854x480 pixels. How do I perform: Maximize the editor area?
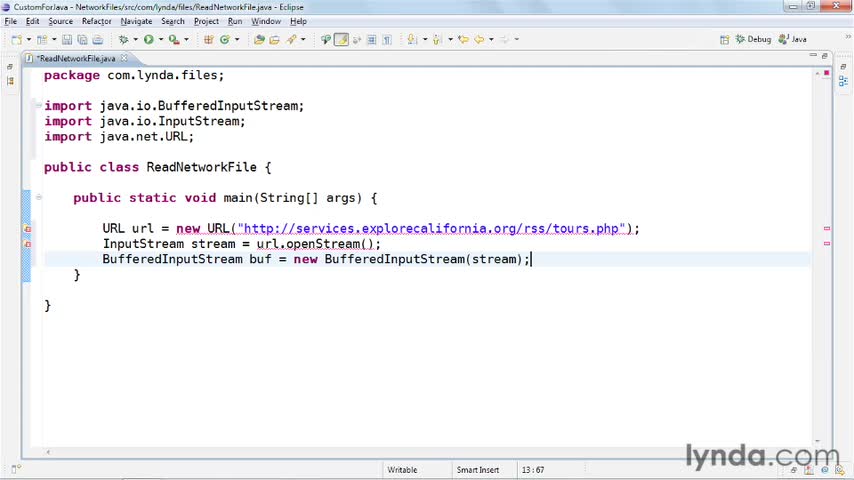825,56
